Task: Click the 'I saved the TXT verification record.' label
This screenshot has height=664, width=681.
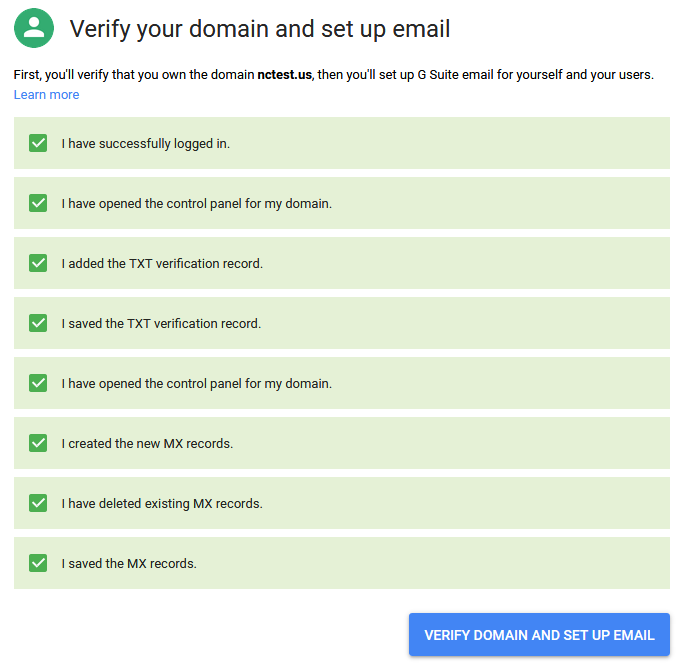Action: click(161, 324)
